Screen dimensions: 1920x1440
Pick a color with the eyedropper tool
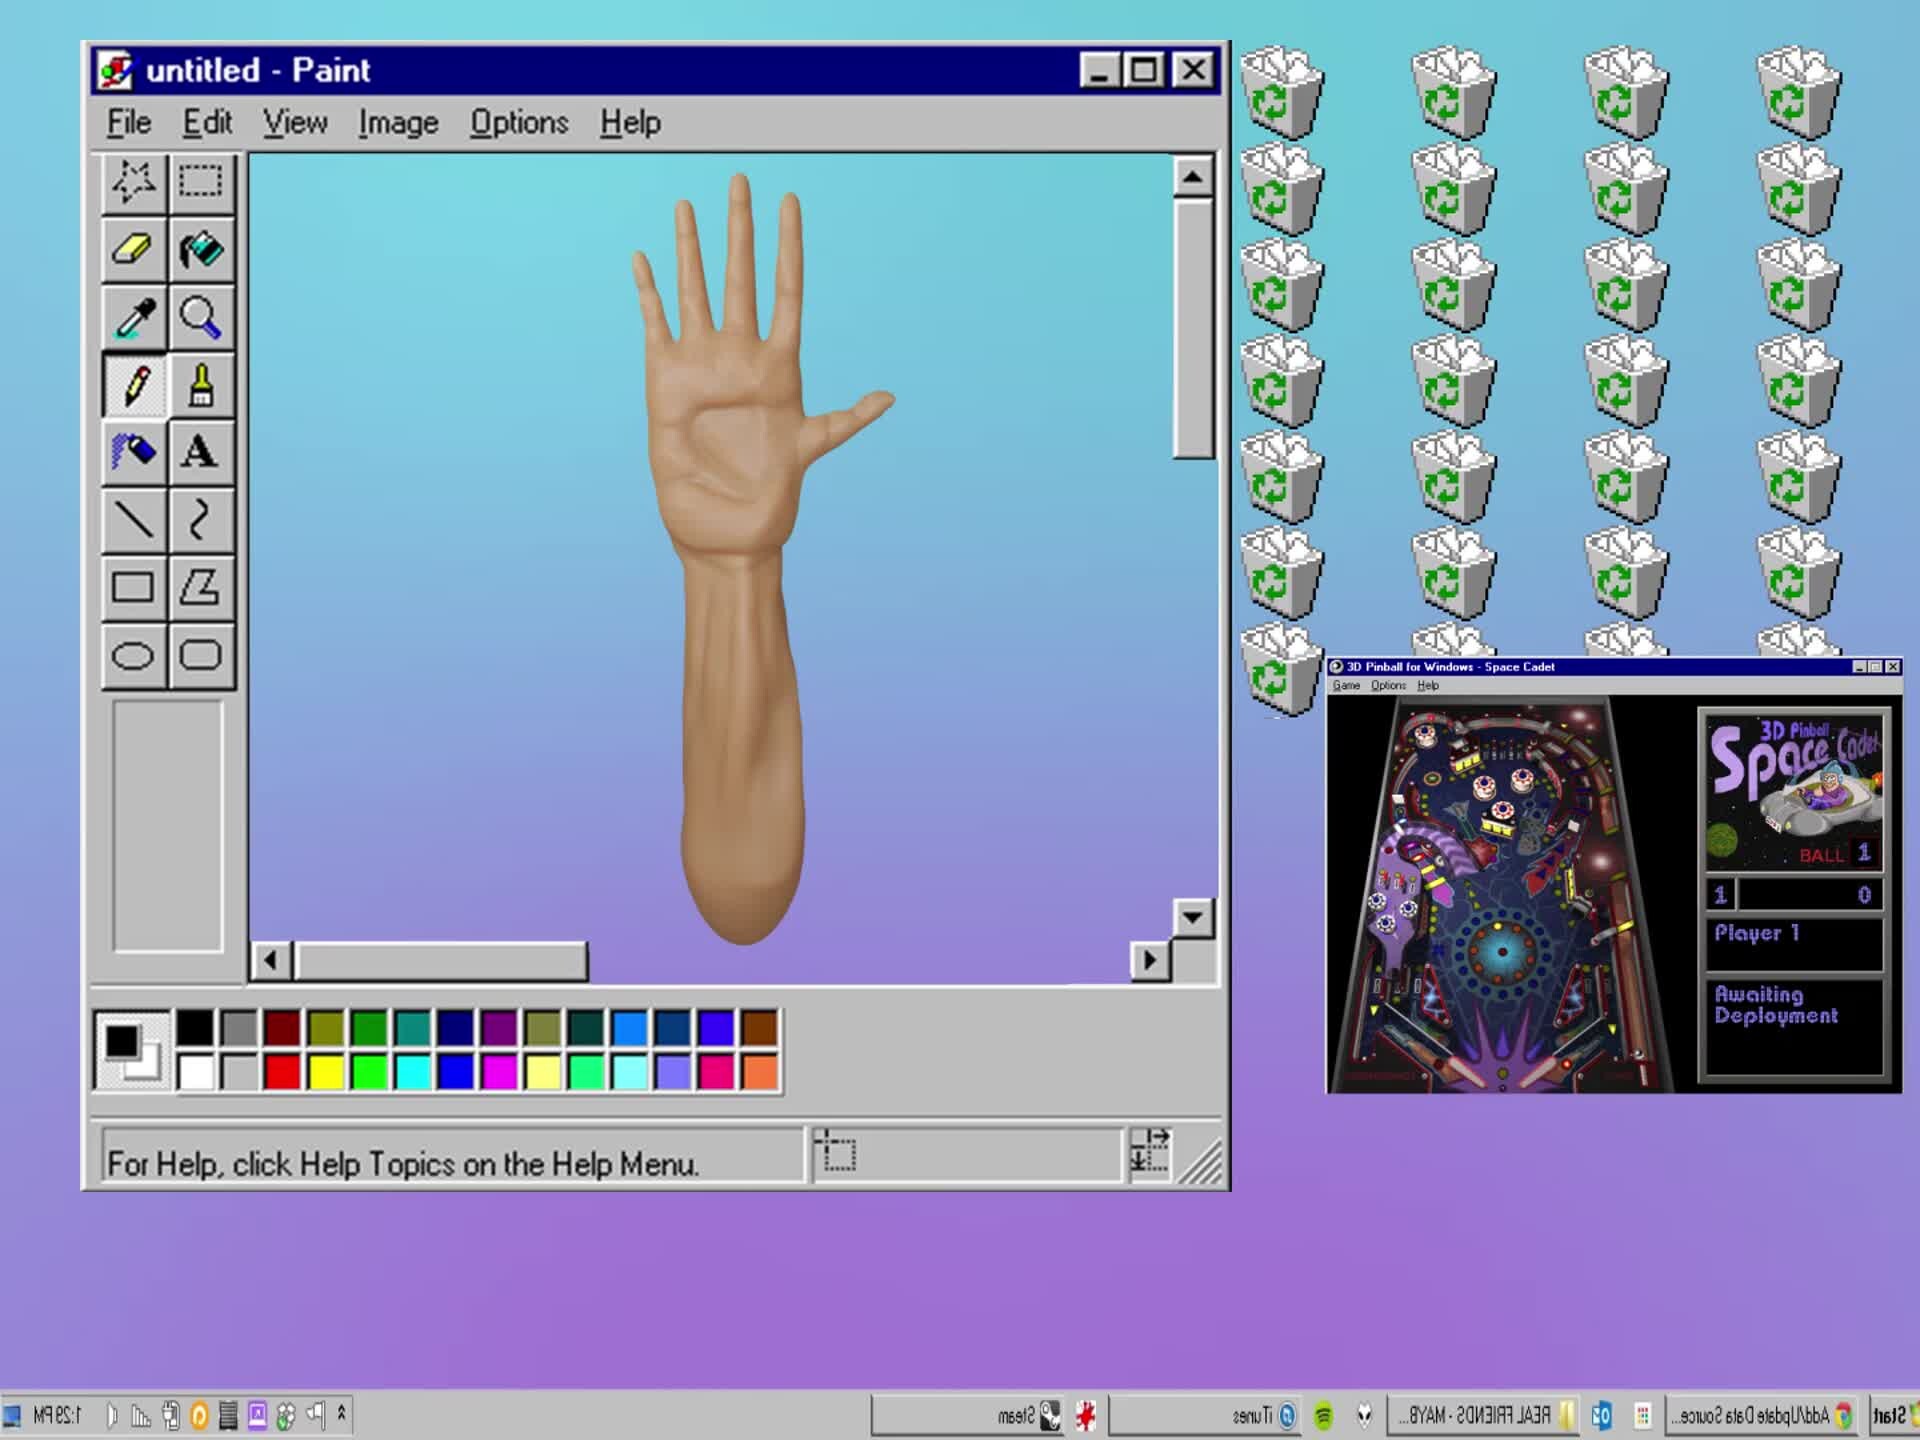(x=133, y=317)
